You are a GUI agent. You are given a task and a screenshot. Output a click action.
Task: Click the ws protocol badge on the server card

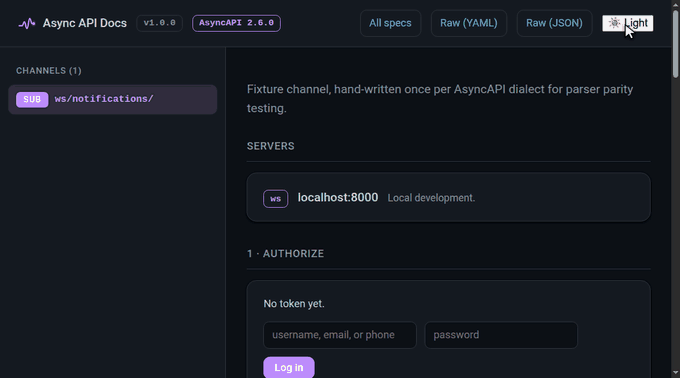click(275, 199)
